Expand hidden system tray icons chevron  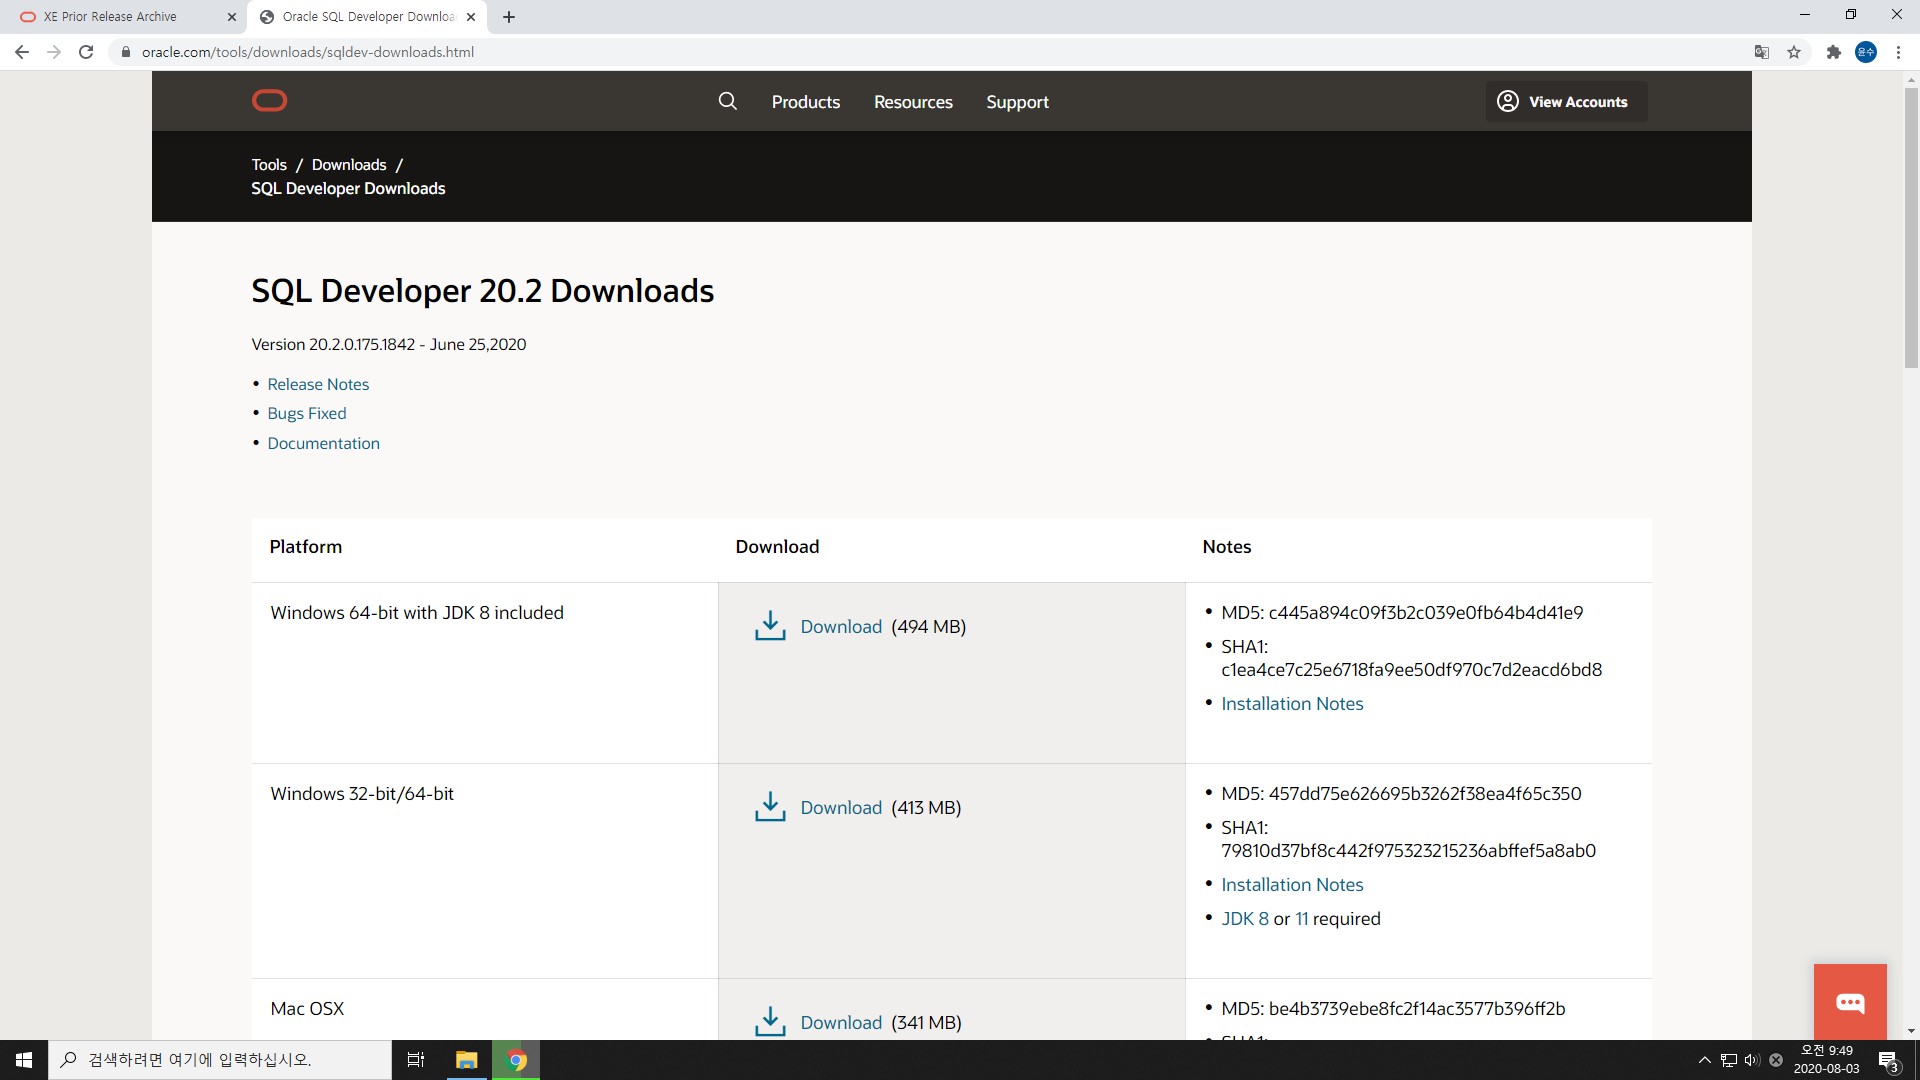coord(1704,1060)
